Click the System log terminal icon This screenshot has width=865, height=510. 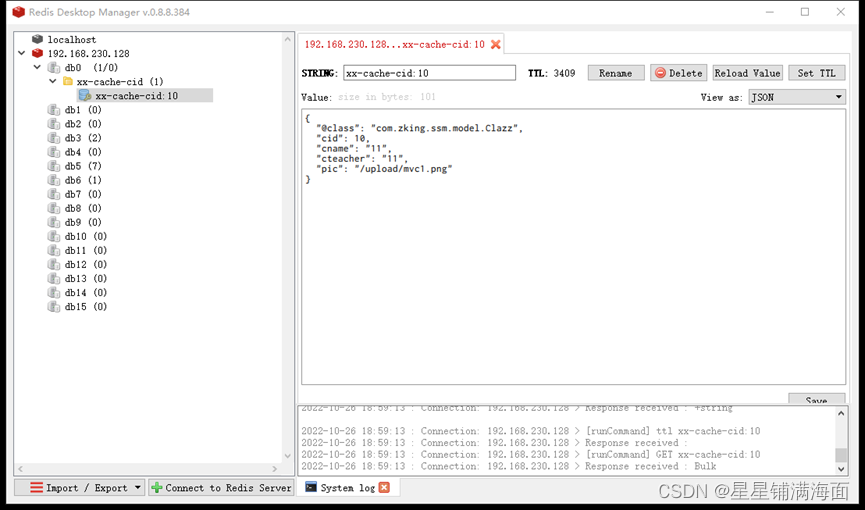(x=311, y=487)
